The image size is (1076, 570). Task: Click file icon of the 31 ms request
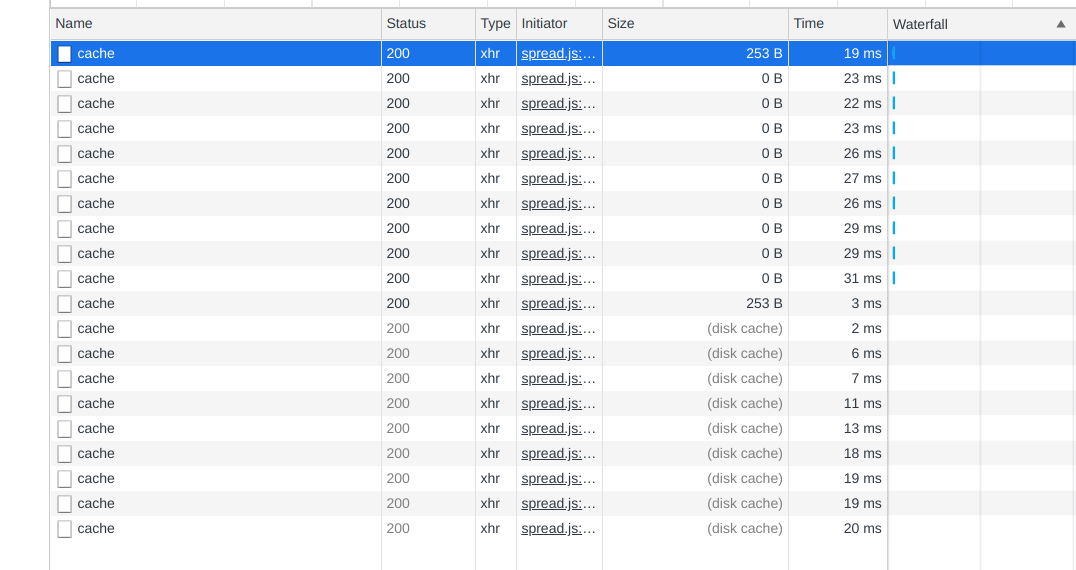[65, 279]
